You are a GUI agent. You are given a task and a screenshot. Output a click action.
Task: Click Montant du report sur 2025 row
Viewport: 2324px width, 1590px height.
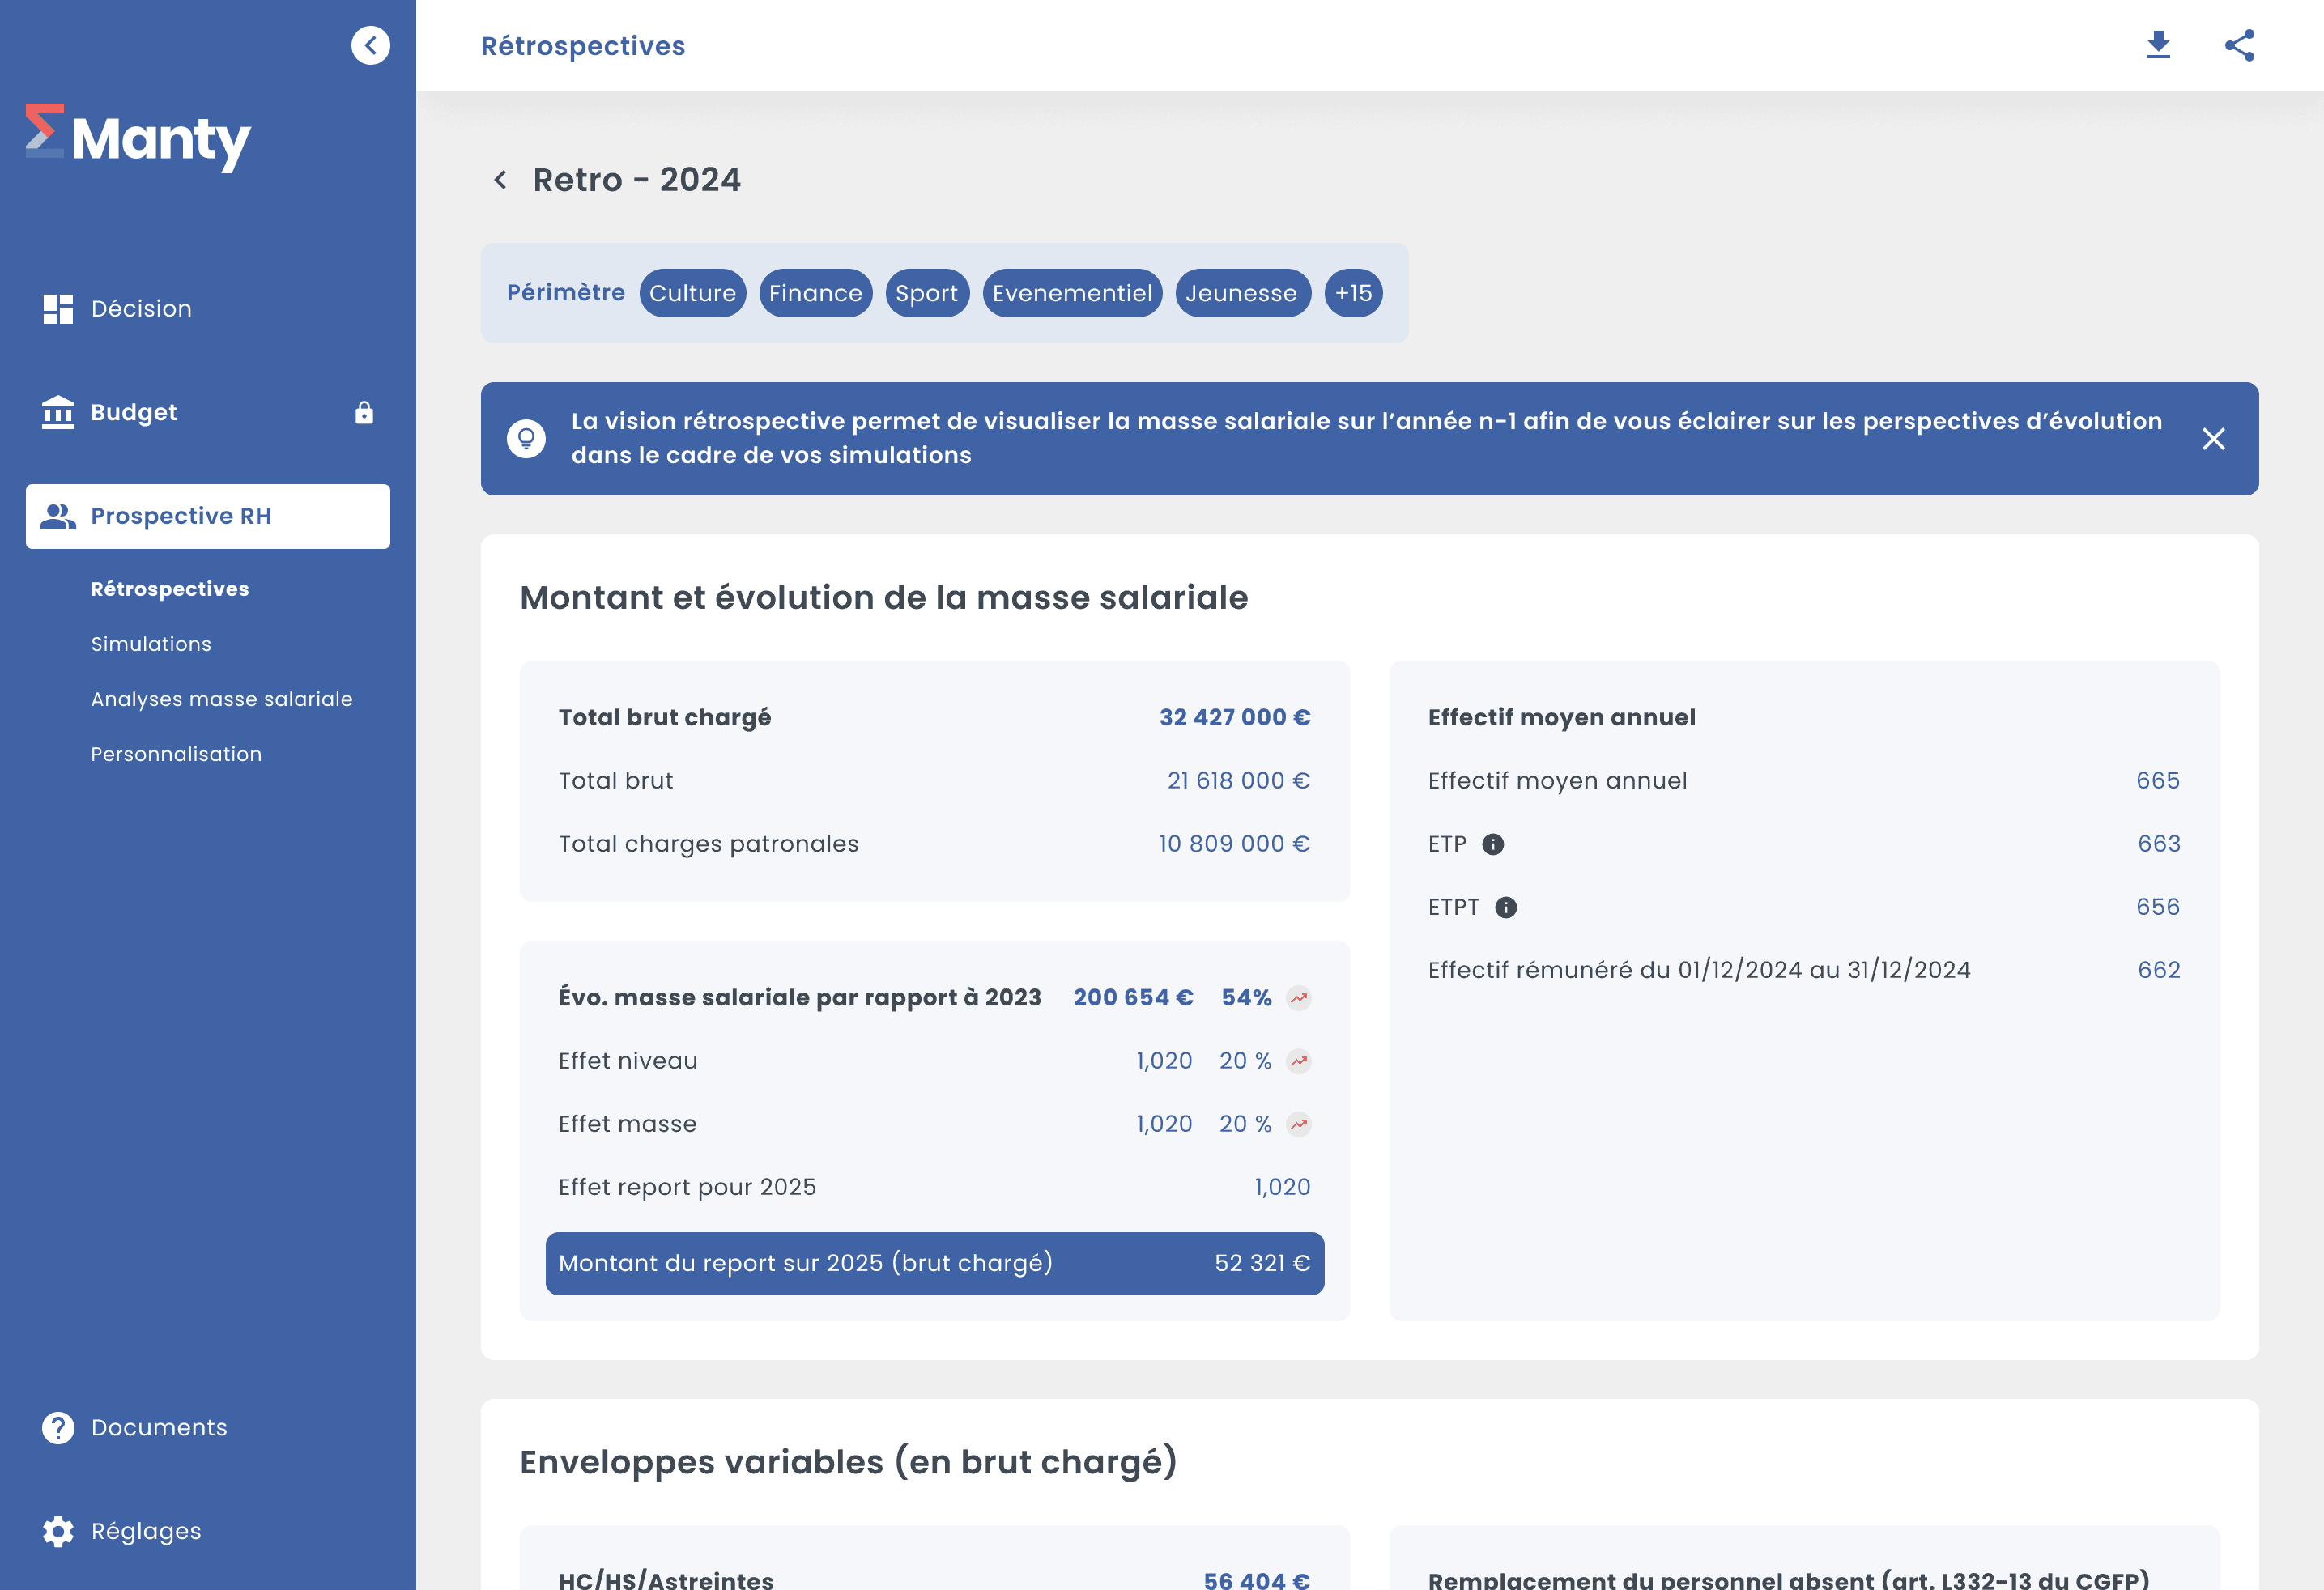(934, 1263)
